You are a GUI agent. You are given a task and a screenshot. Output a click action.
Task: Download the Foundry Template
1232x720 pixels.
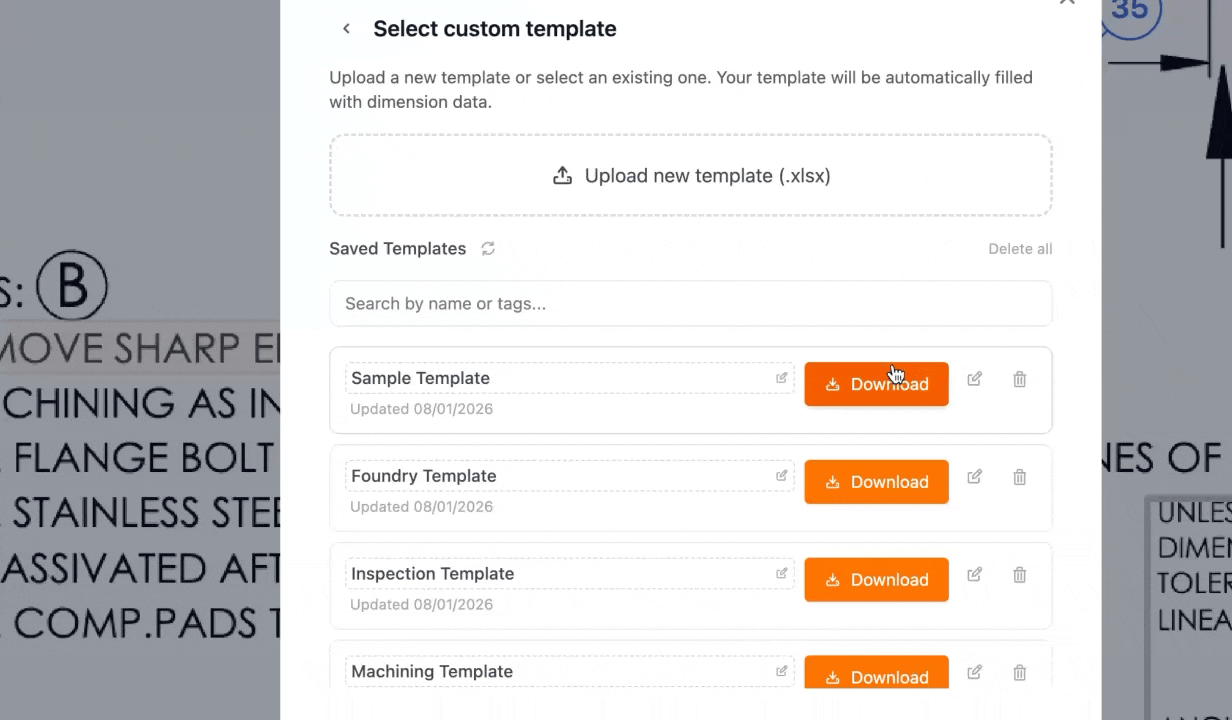tap(876, 482)
